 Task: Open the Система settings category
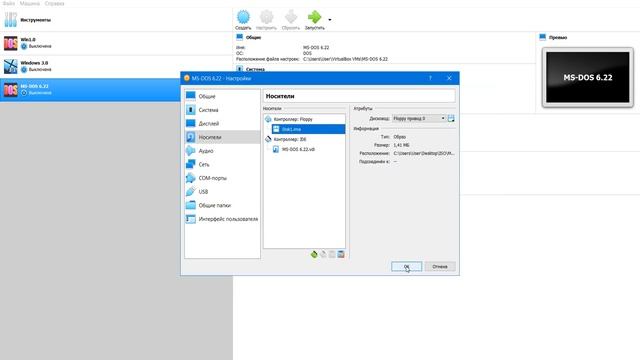click(x=222, y=110)
